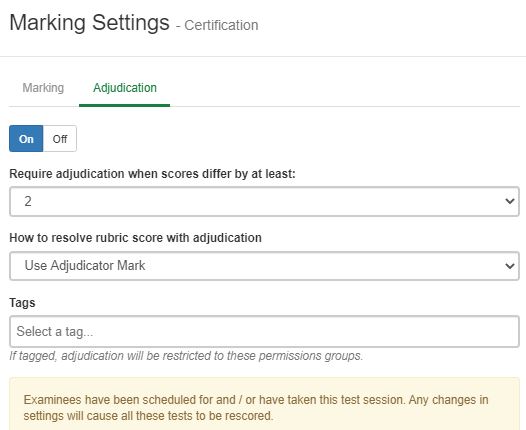This screenshot has height=430, width=526.
Task: Open the Use Adjudicator Mark dropdown
Action: (264, 266)
